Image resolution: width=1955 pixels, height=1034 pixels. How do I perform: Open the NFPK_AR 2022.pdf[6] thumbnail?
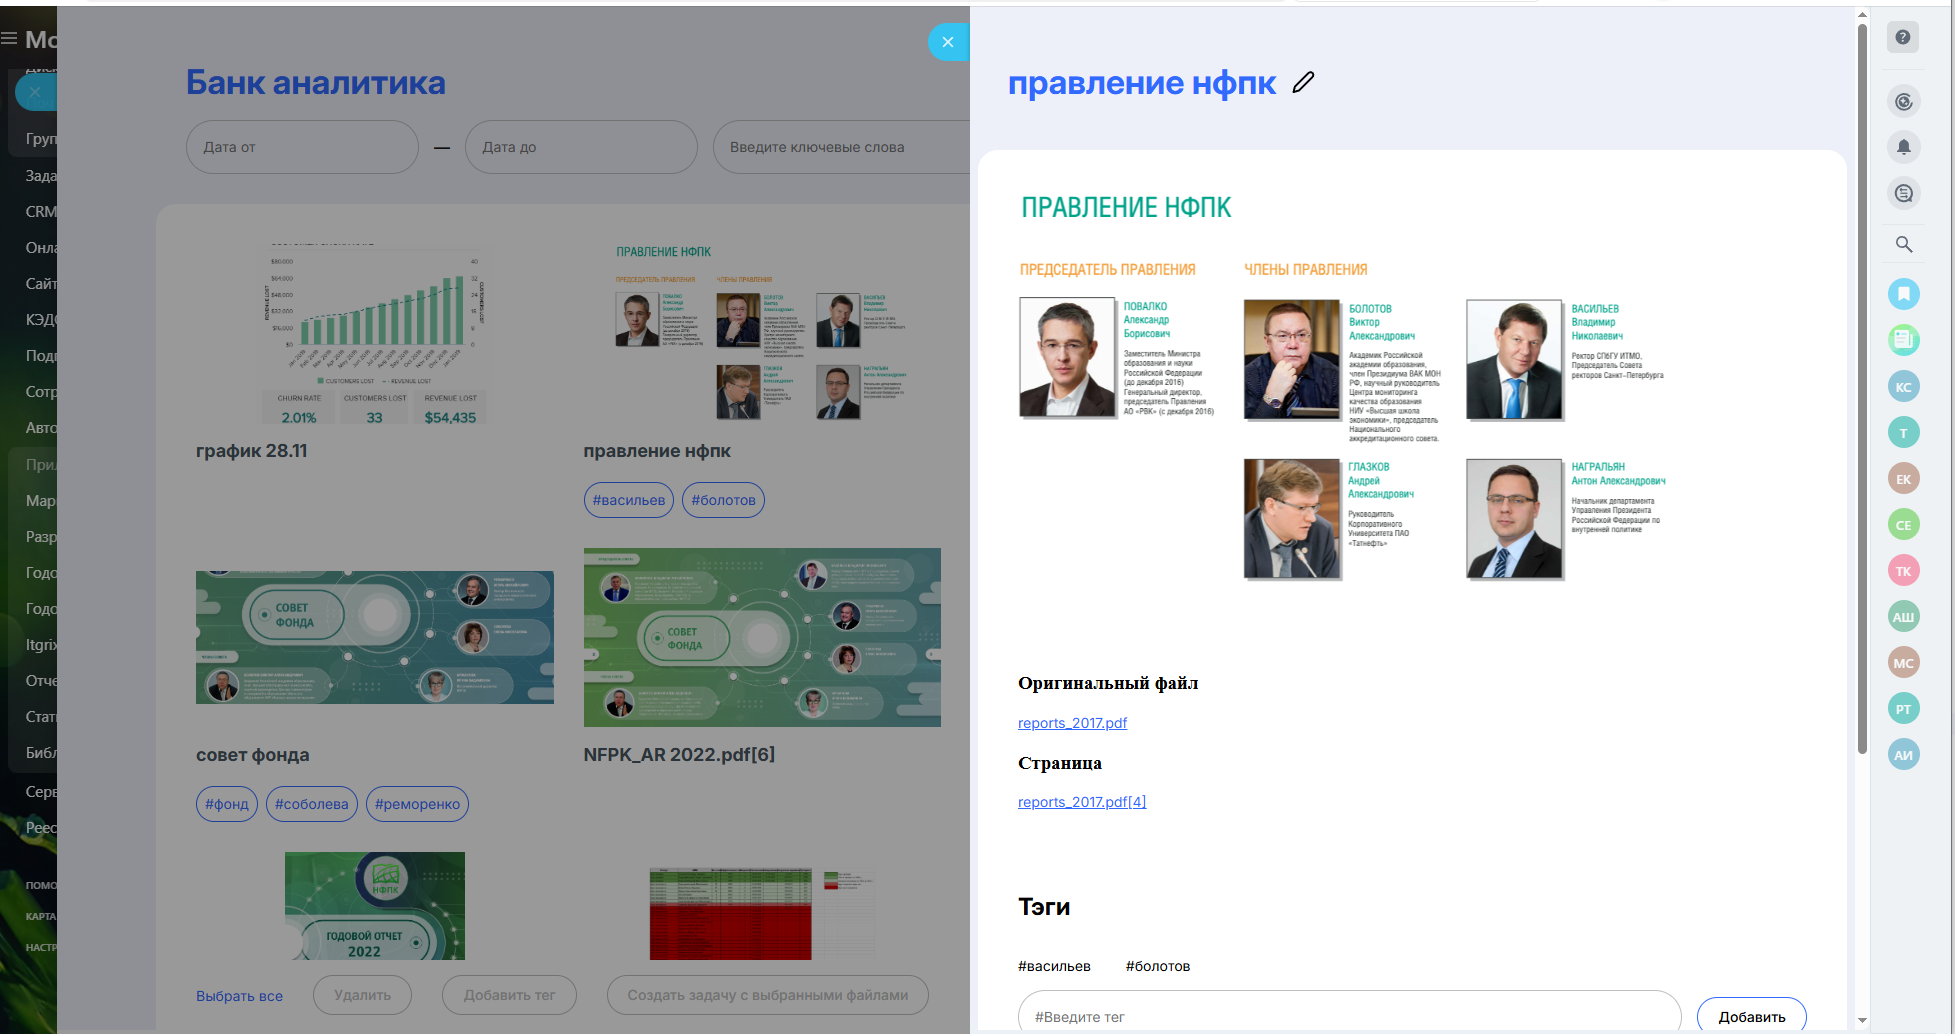click(x=762, y=637)
